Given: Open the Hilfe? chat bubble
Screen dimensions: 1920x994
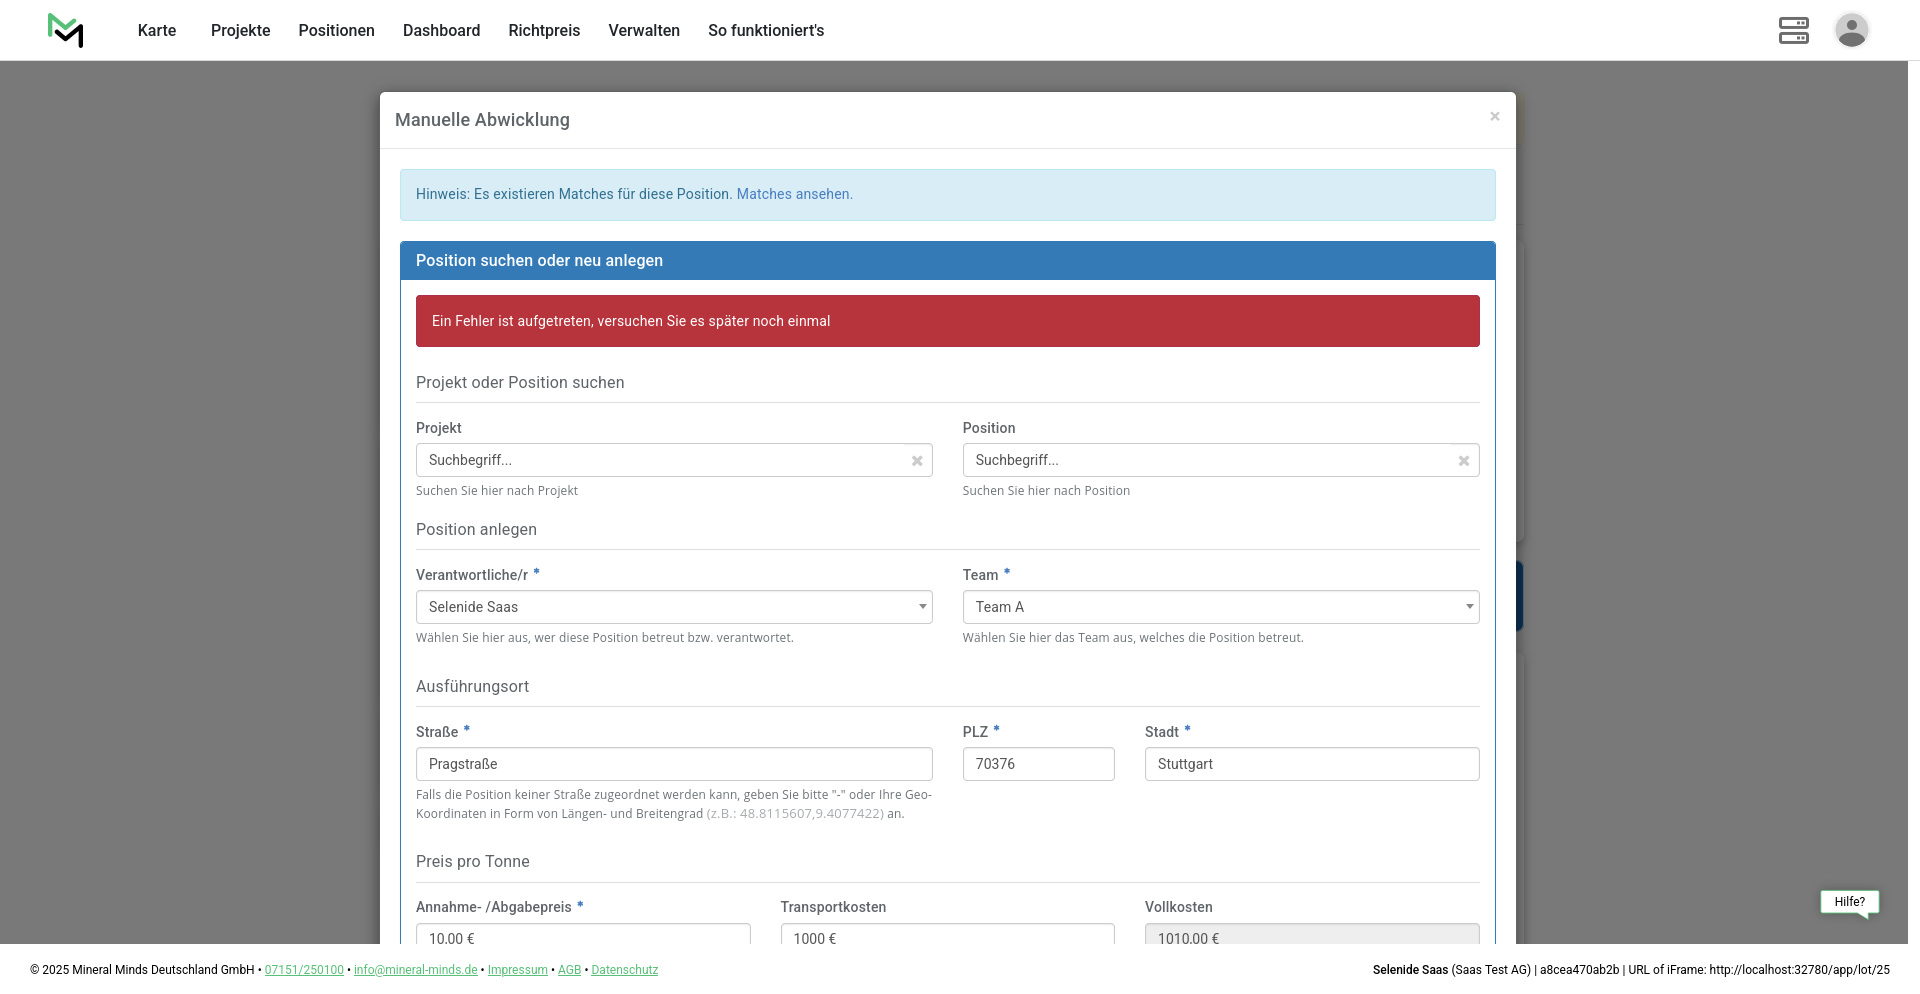Looking at the screenshot, I should point(1849,902).
